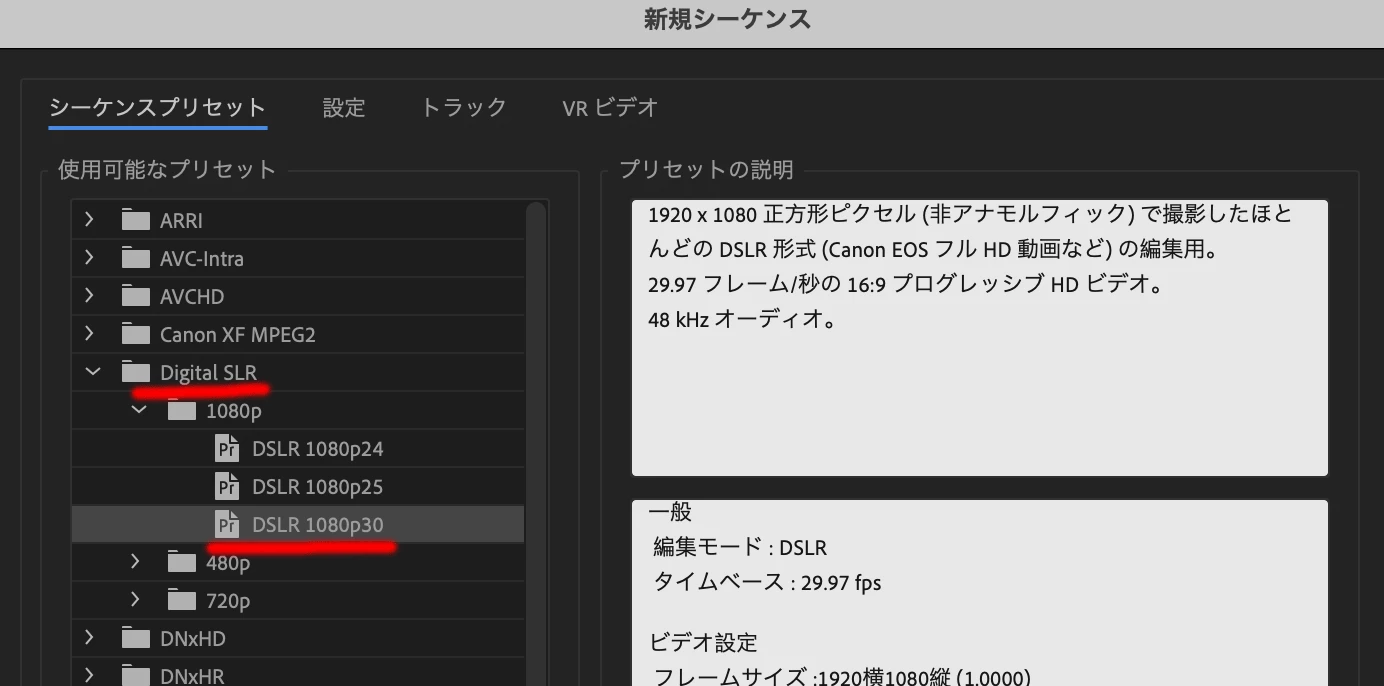Viewport: 1384px width, 686px height.
Task: Expand the 720p subfolder chevron
Action: [x=136, y=600]
